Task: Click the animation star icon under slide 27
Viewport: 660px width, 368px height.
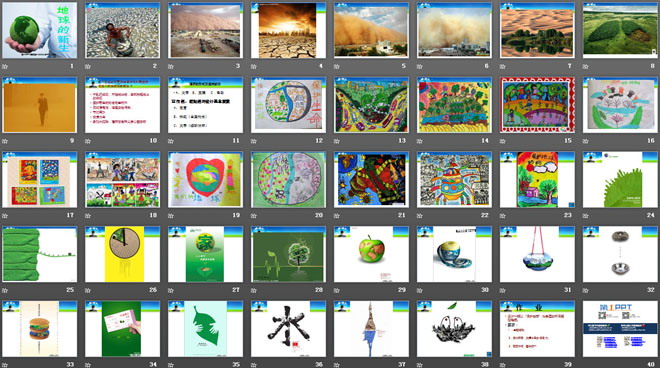Action: (171, 290)
